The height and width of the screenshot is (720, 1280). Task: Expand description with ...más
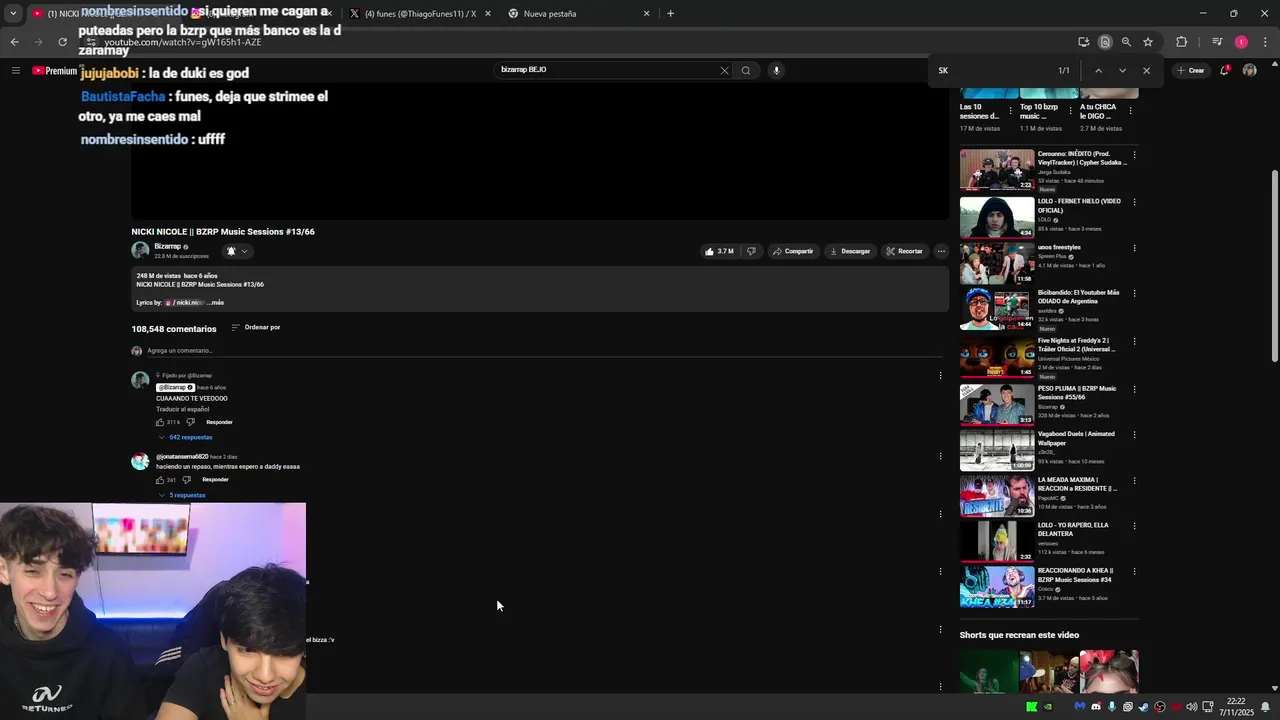[215, 302]
